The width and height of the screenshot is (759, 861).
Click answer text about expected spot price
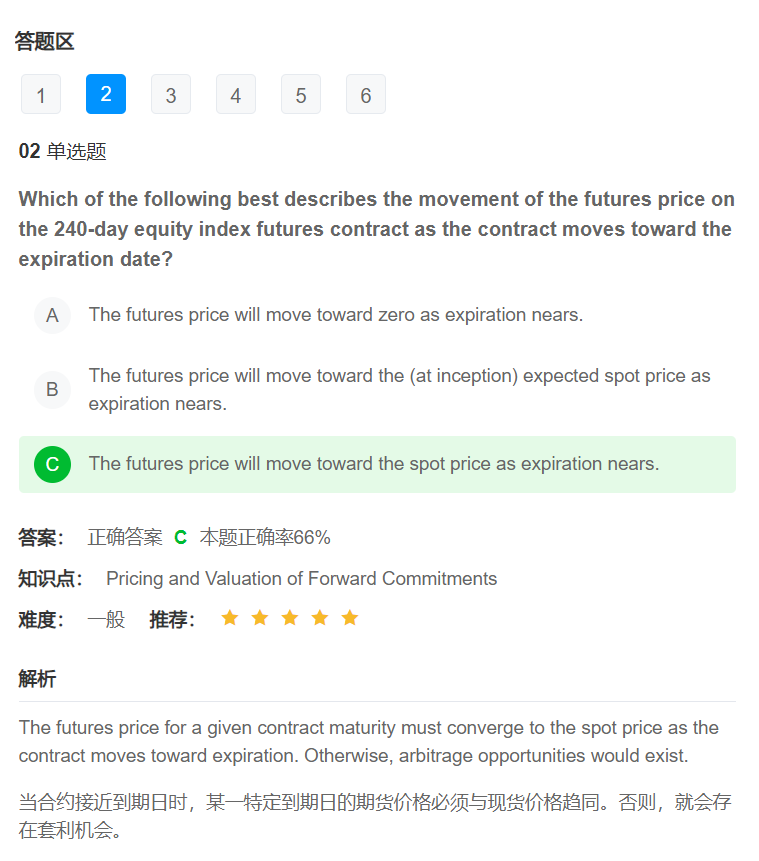399,389
